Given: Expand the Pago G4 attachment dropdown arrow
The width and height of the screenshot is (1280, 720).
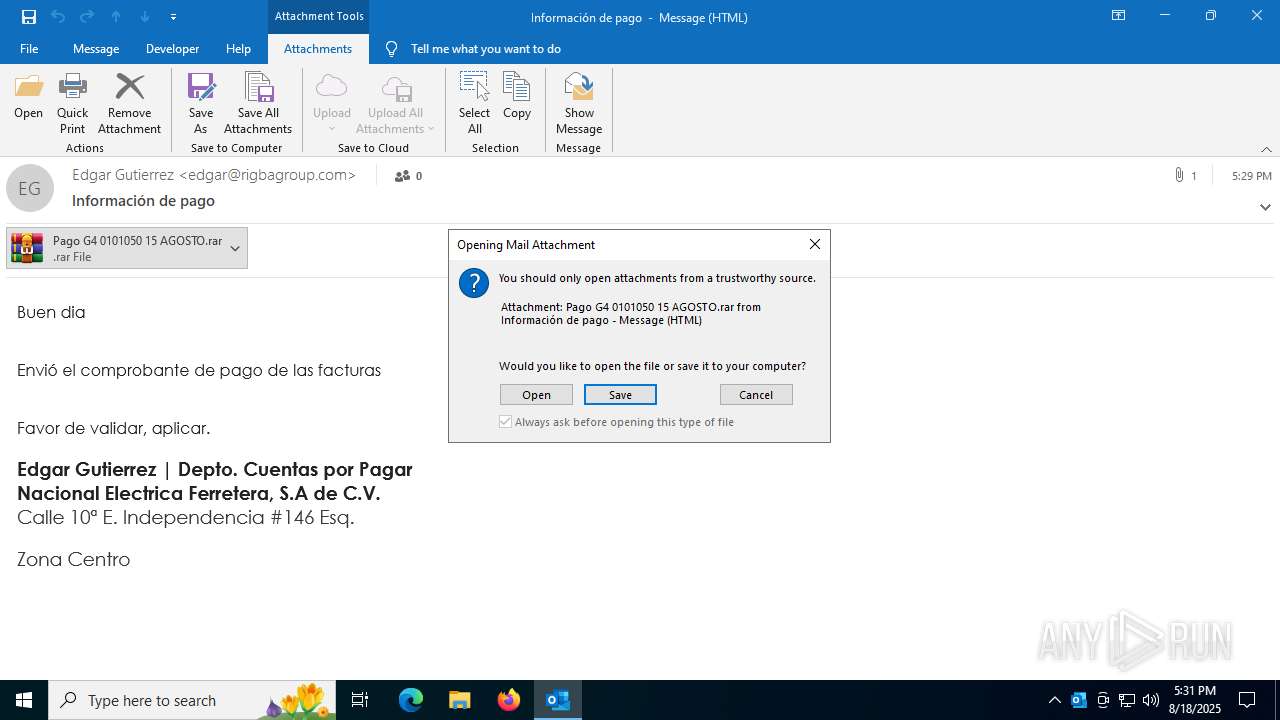Looking at the screenshot, I should (x=235, y=248).
